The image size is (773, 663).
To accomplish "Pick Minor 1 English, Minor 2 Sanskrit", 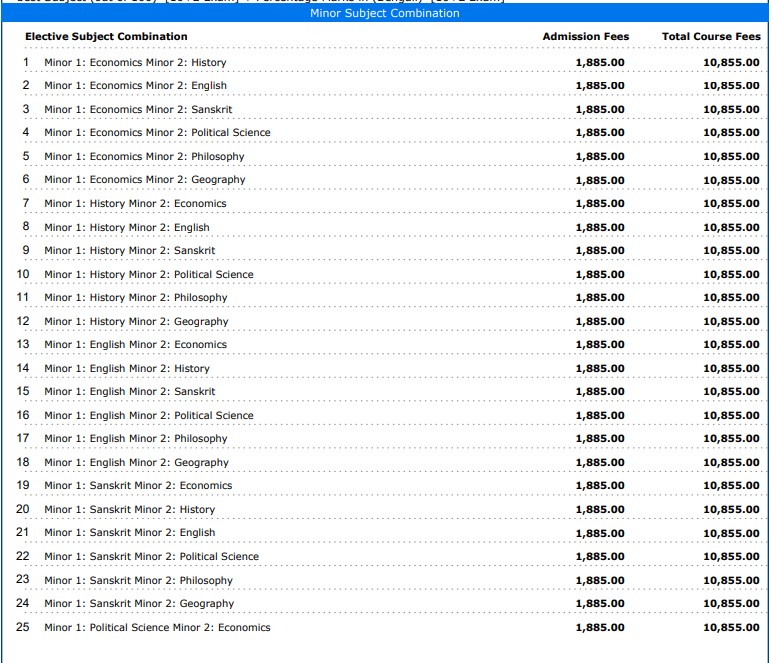I will [129, 392].
